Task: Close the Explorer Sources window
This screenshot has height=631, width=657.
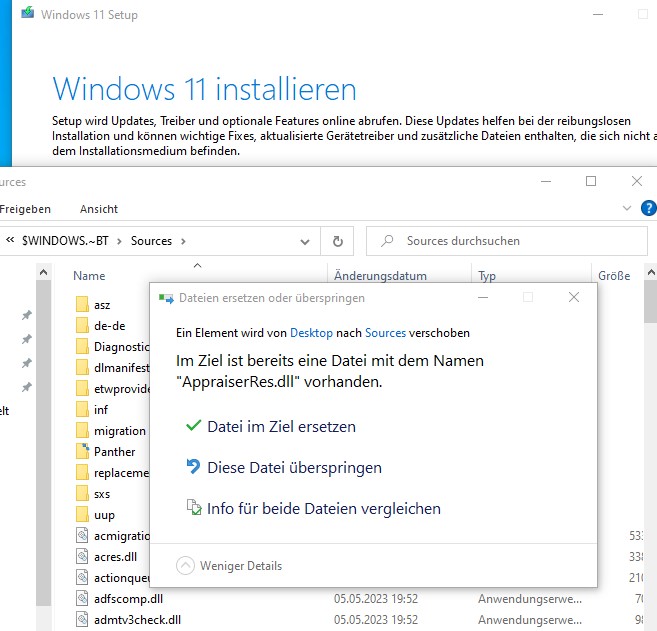Action: [637, 181]
